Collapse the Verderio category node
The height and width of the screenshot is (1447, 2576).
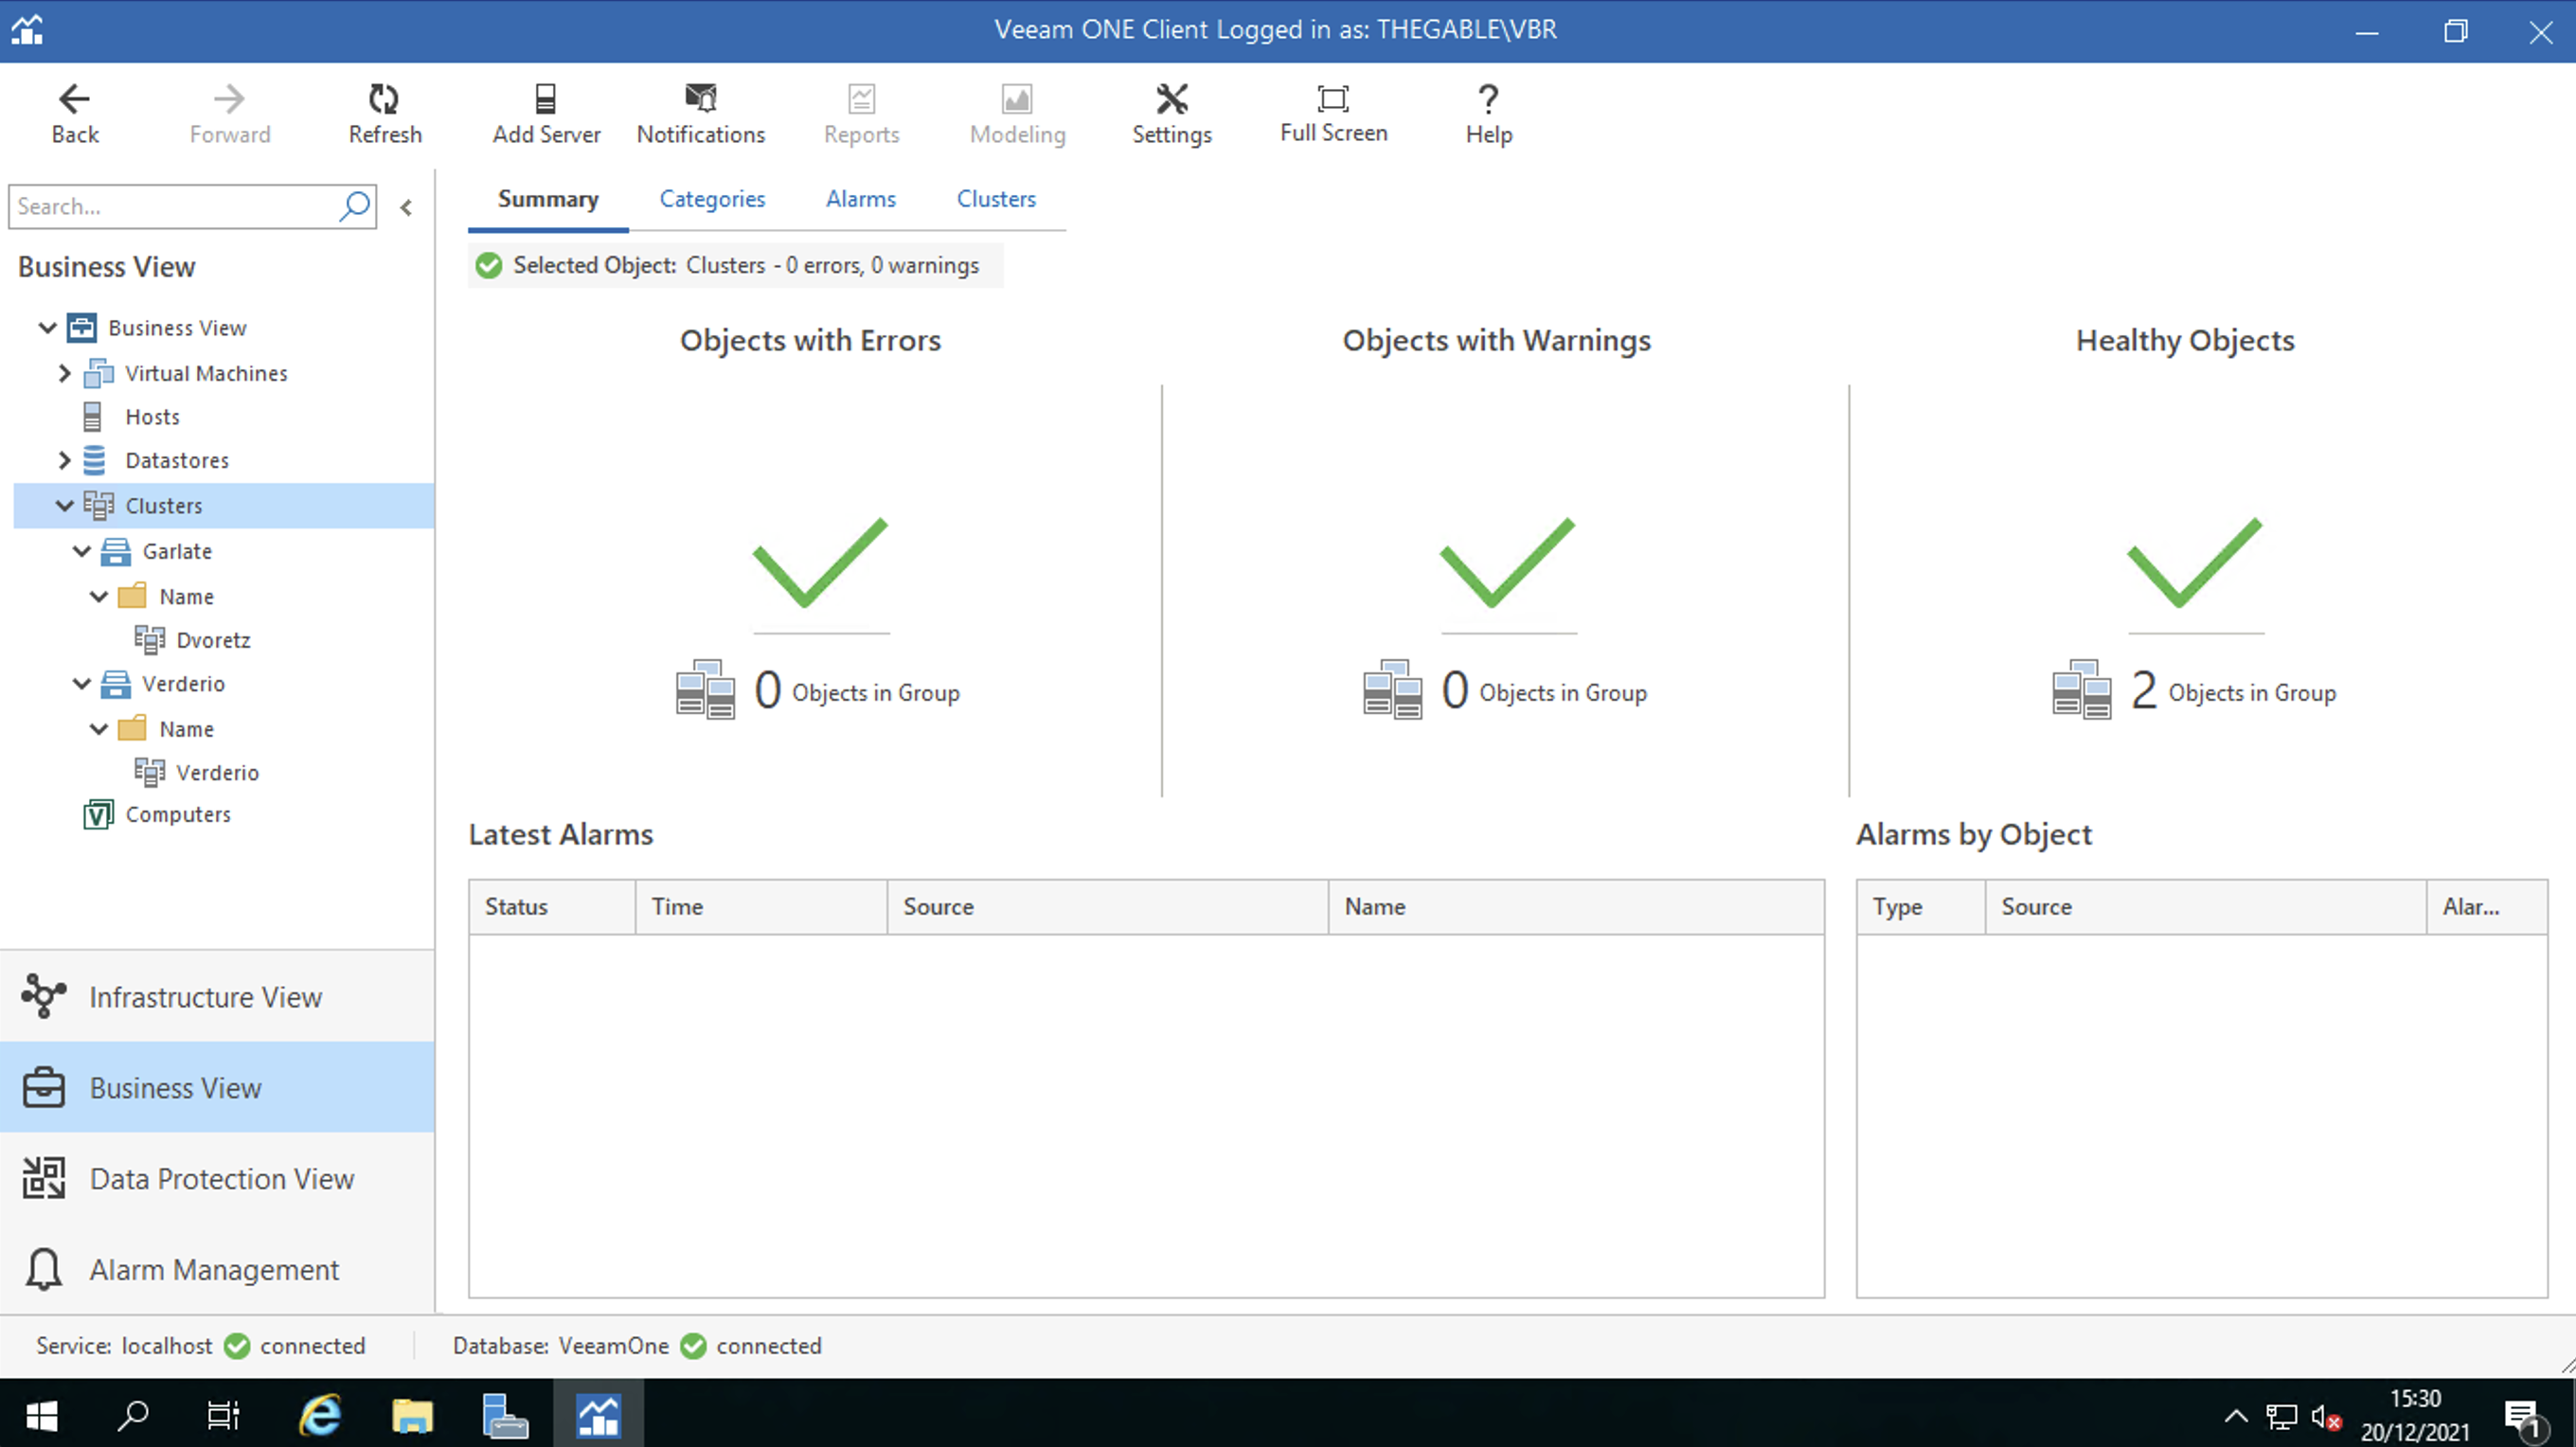point(82,684)
